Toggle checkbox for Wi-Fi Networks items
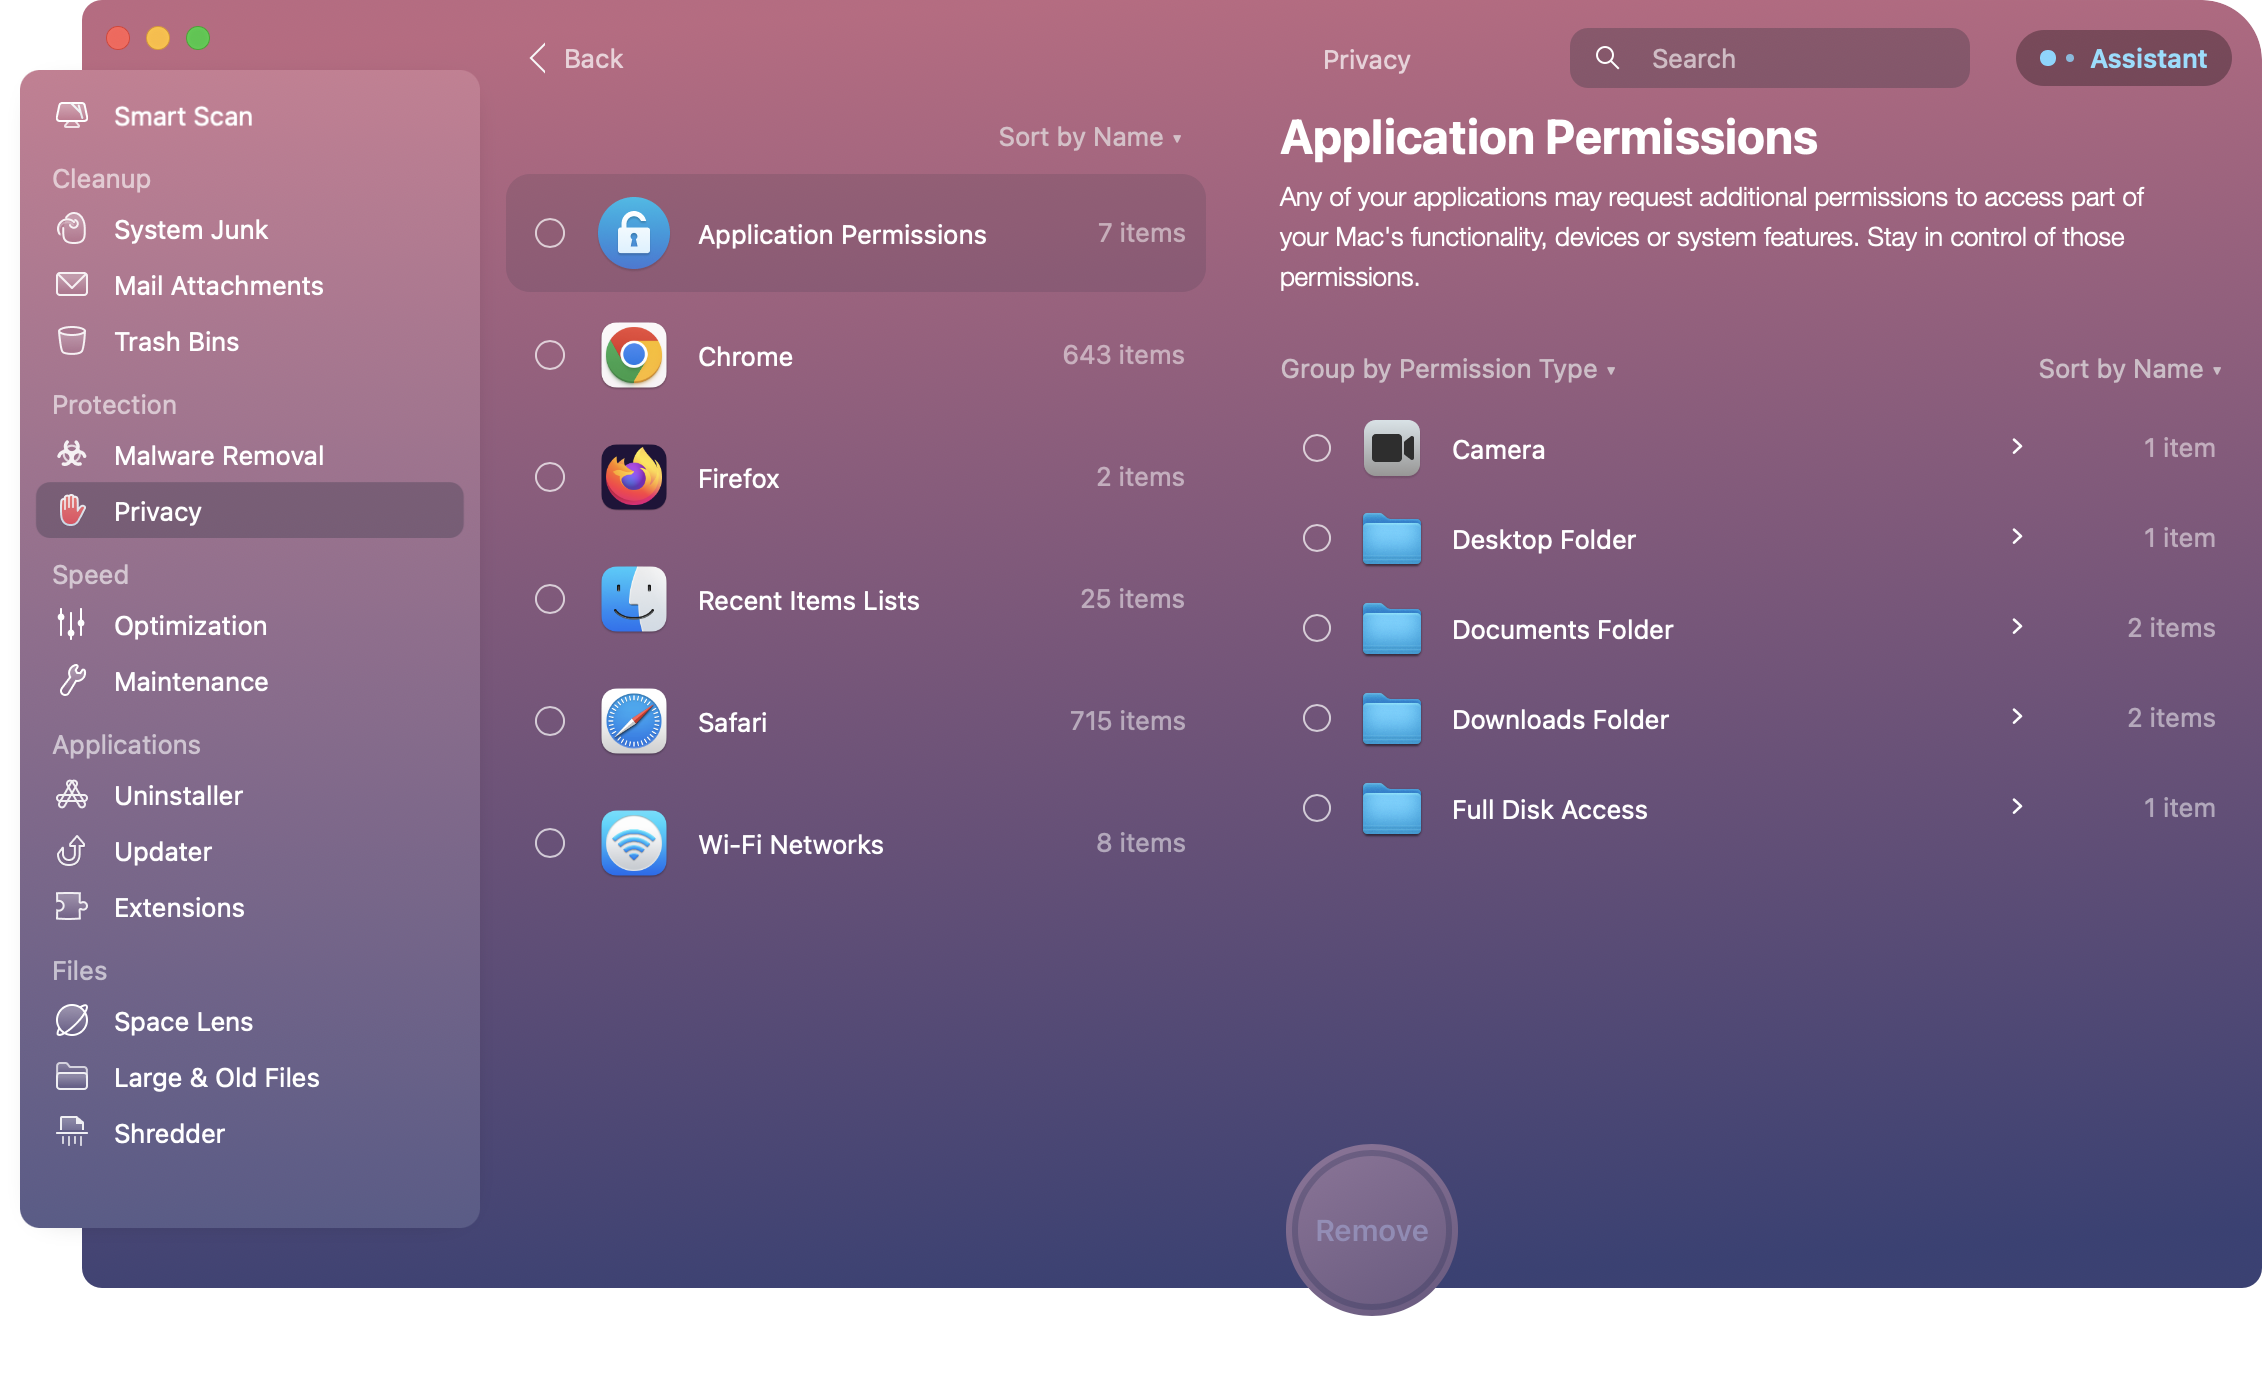Screen dimensions: 2262x1376 pos(551,843)
